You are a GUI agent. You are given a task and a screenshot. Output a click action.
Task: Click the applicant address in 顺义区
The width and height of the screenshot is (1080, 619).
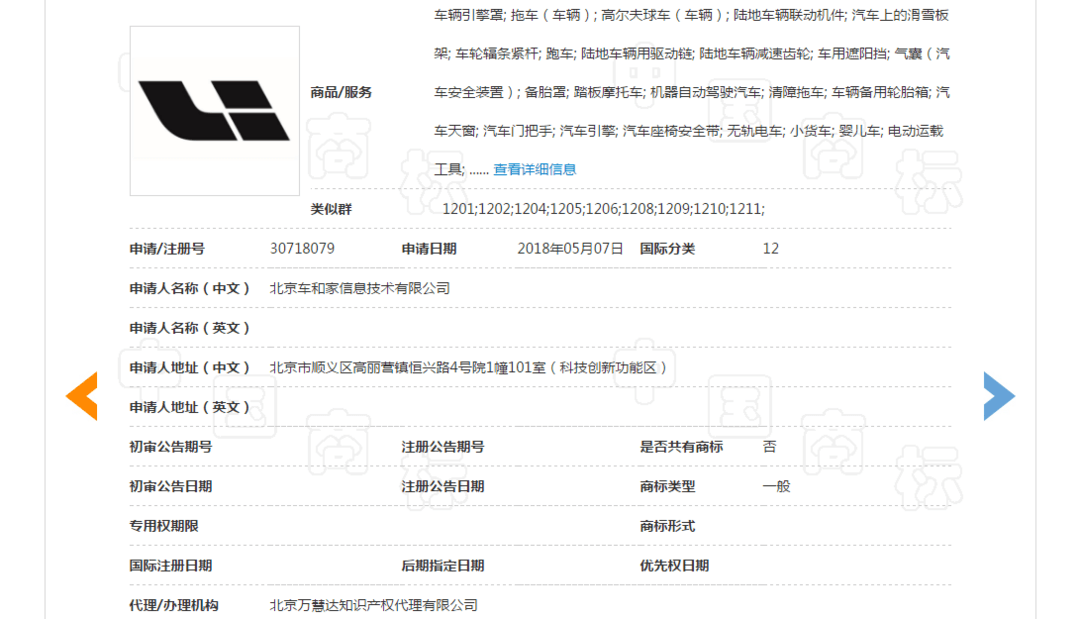468,368
